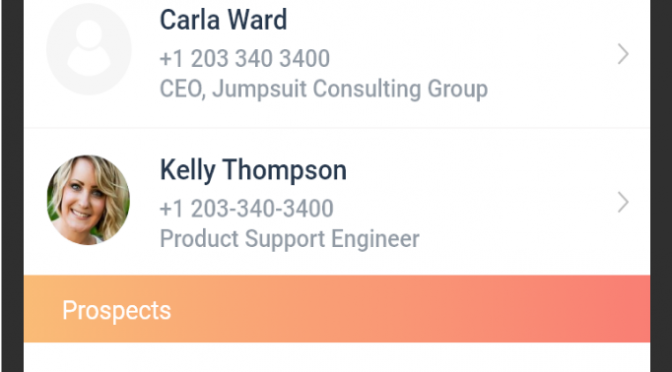Click the divider line separating Carla and Kelly
672x372 pixels.
coord(337,128)
